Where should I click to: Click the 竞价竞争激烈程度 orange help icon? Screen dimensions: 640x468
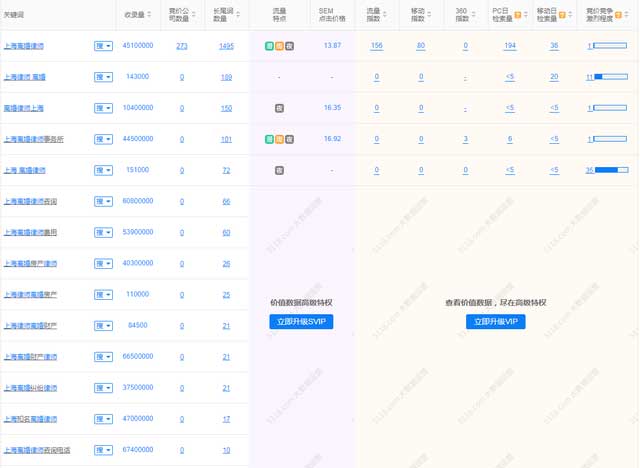coord(628,16)
